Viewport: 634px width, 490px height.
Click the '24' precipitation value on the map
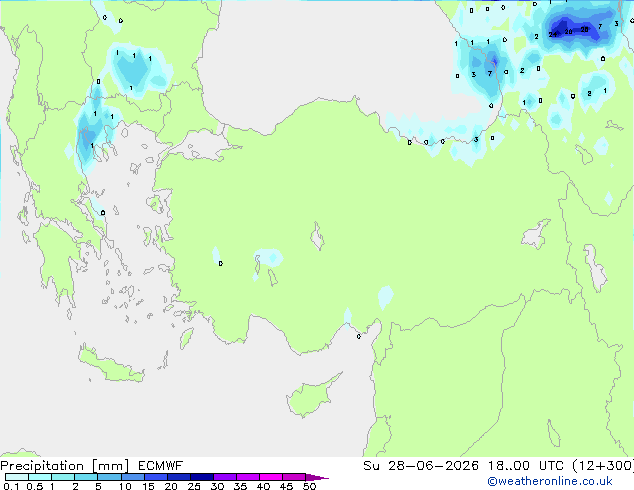click(553, 34)
